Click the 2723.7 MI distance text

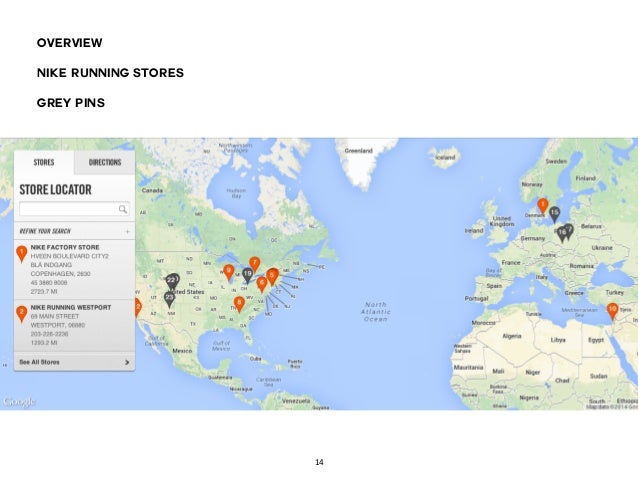click(x=44, y=292)
